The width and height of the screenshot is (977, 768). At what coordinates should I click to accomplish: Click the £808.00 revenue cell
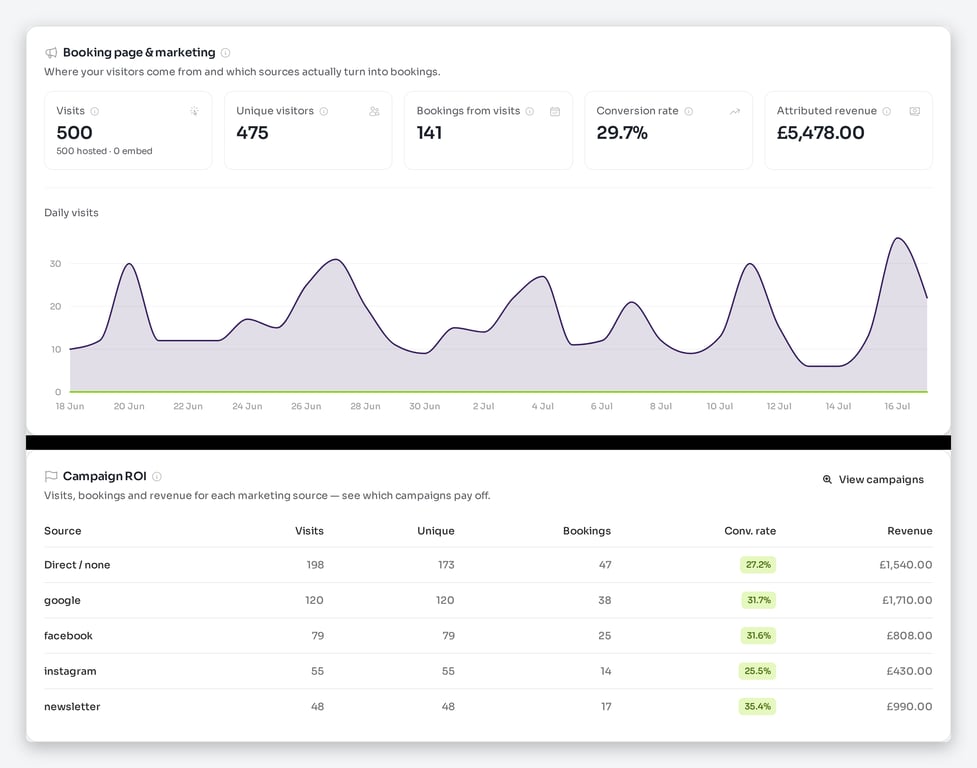point(909,636)
